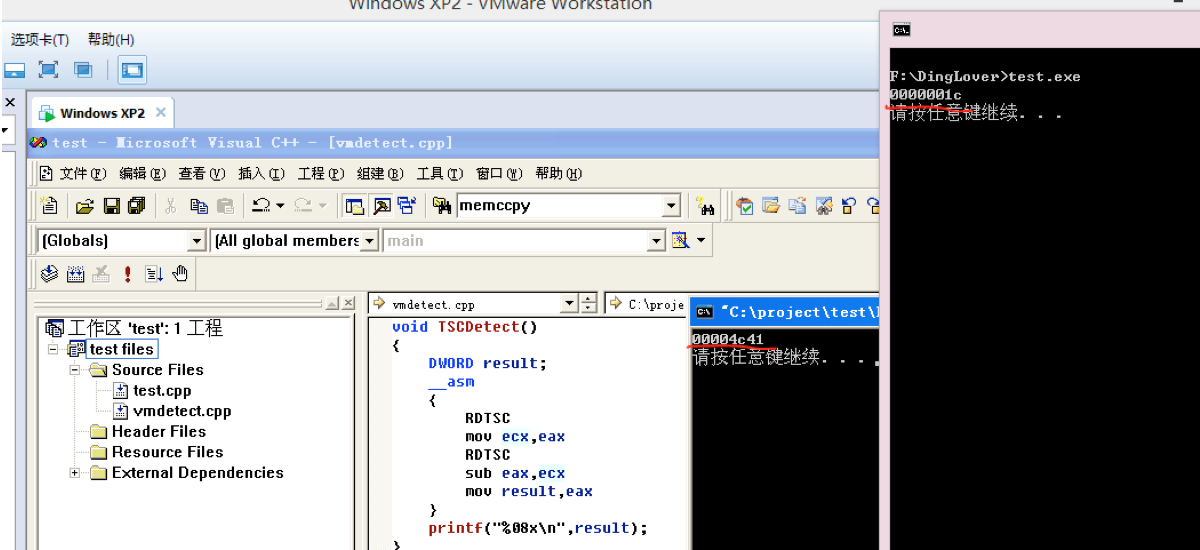Image resolution: width=1200 pixels, height=550 pixels.
Task: Click the VMware show/hide console bar icon
Action: (14, 70)
